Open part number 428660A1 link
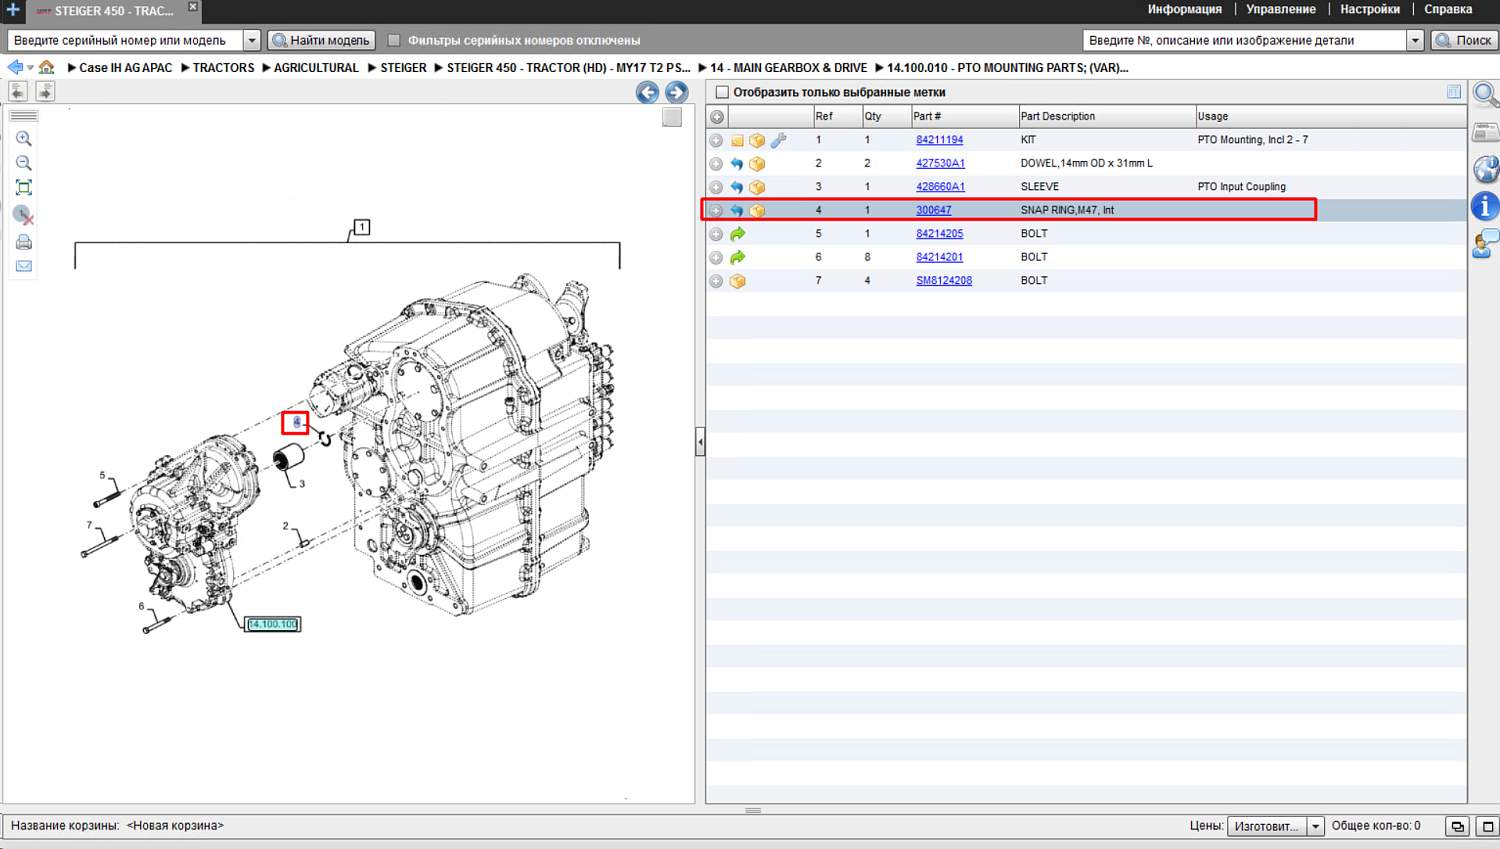This screenshot has height=849, width=1500. 940,187
